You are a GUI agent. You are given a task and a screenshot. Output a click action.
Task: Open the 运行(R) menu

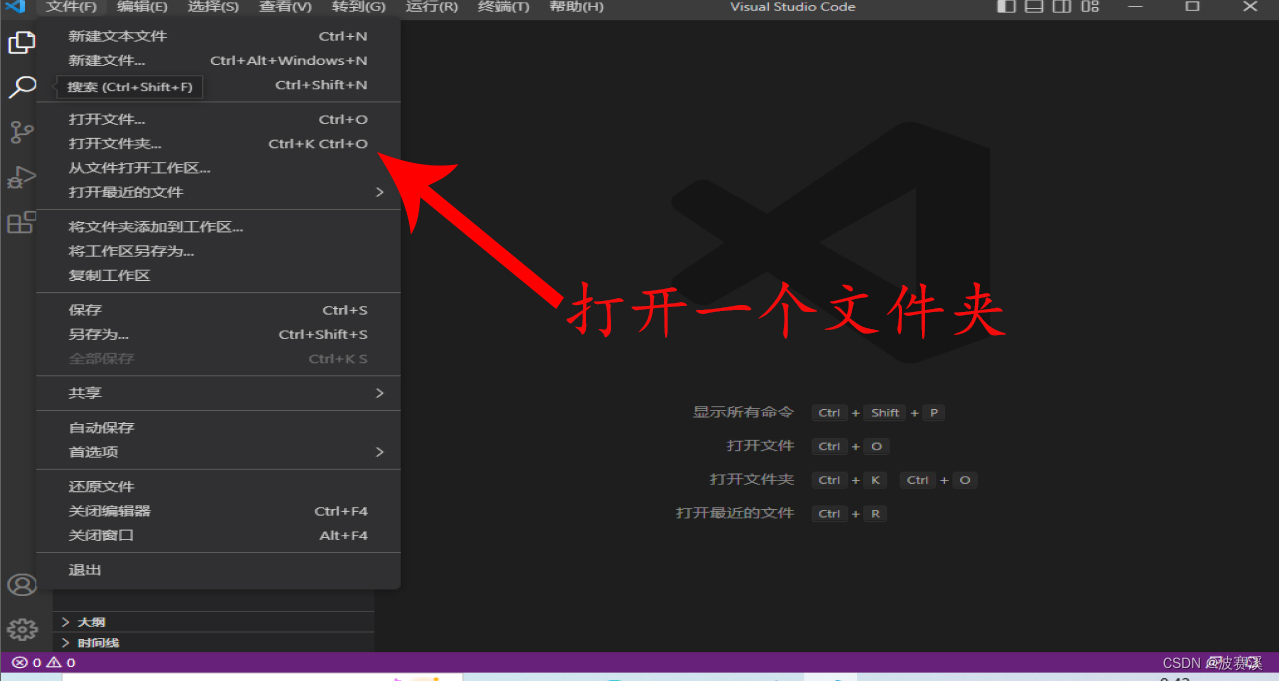click(432, 7)
